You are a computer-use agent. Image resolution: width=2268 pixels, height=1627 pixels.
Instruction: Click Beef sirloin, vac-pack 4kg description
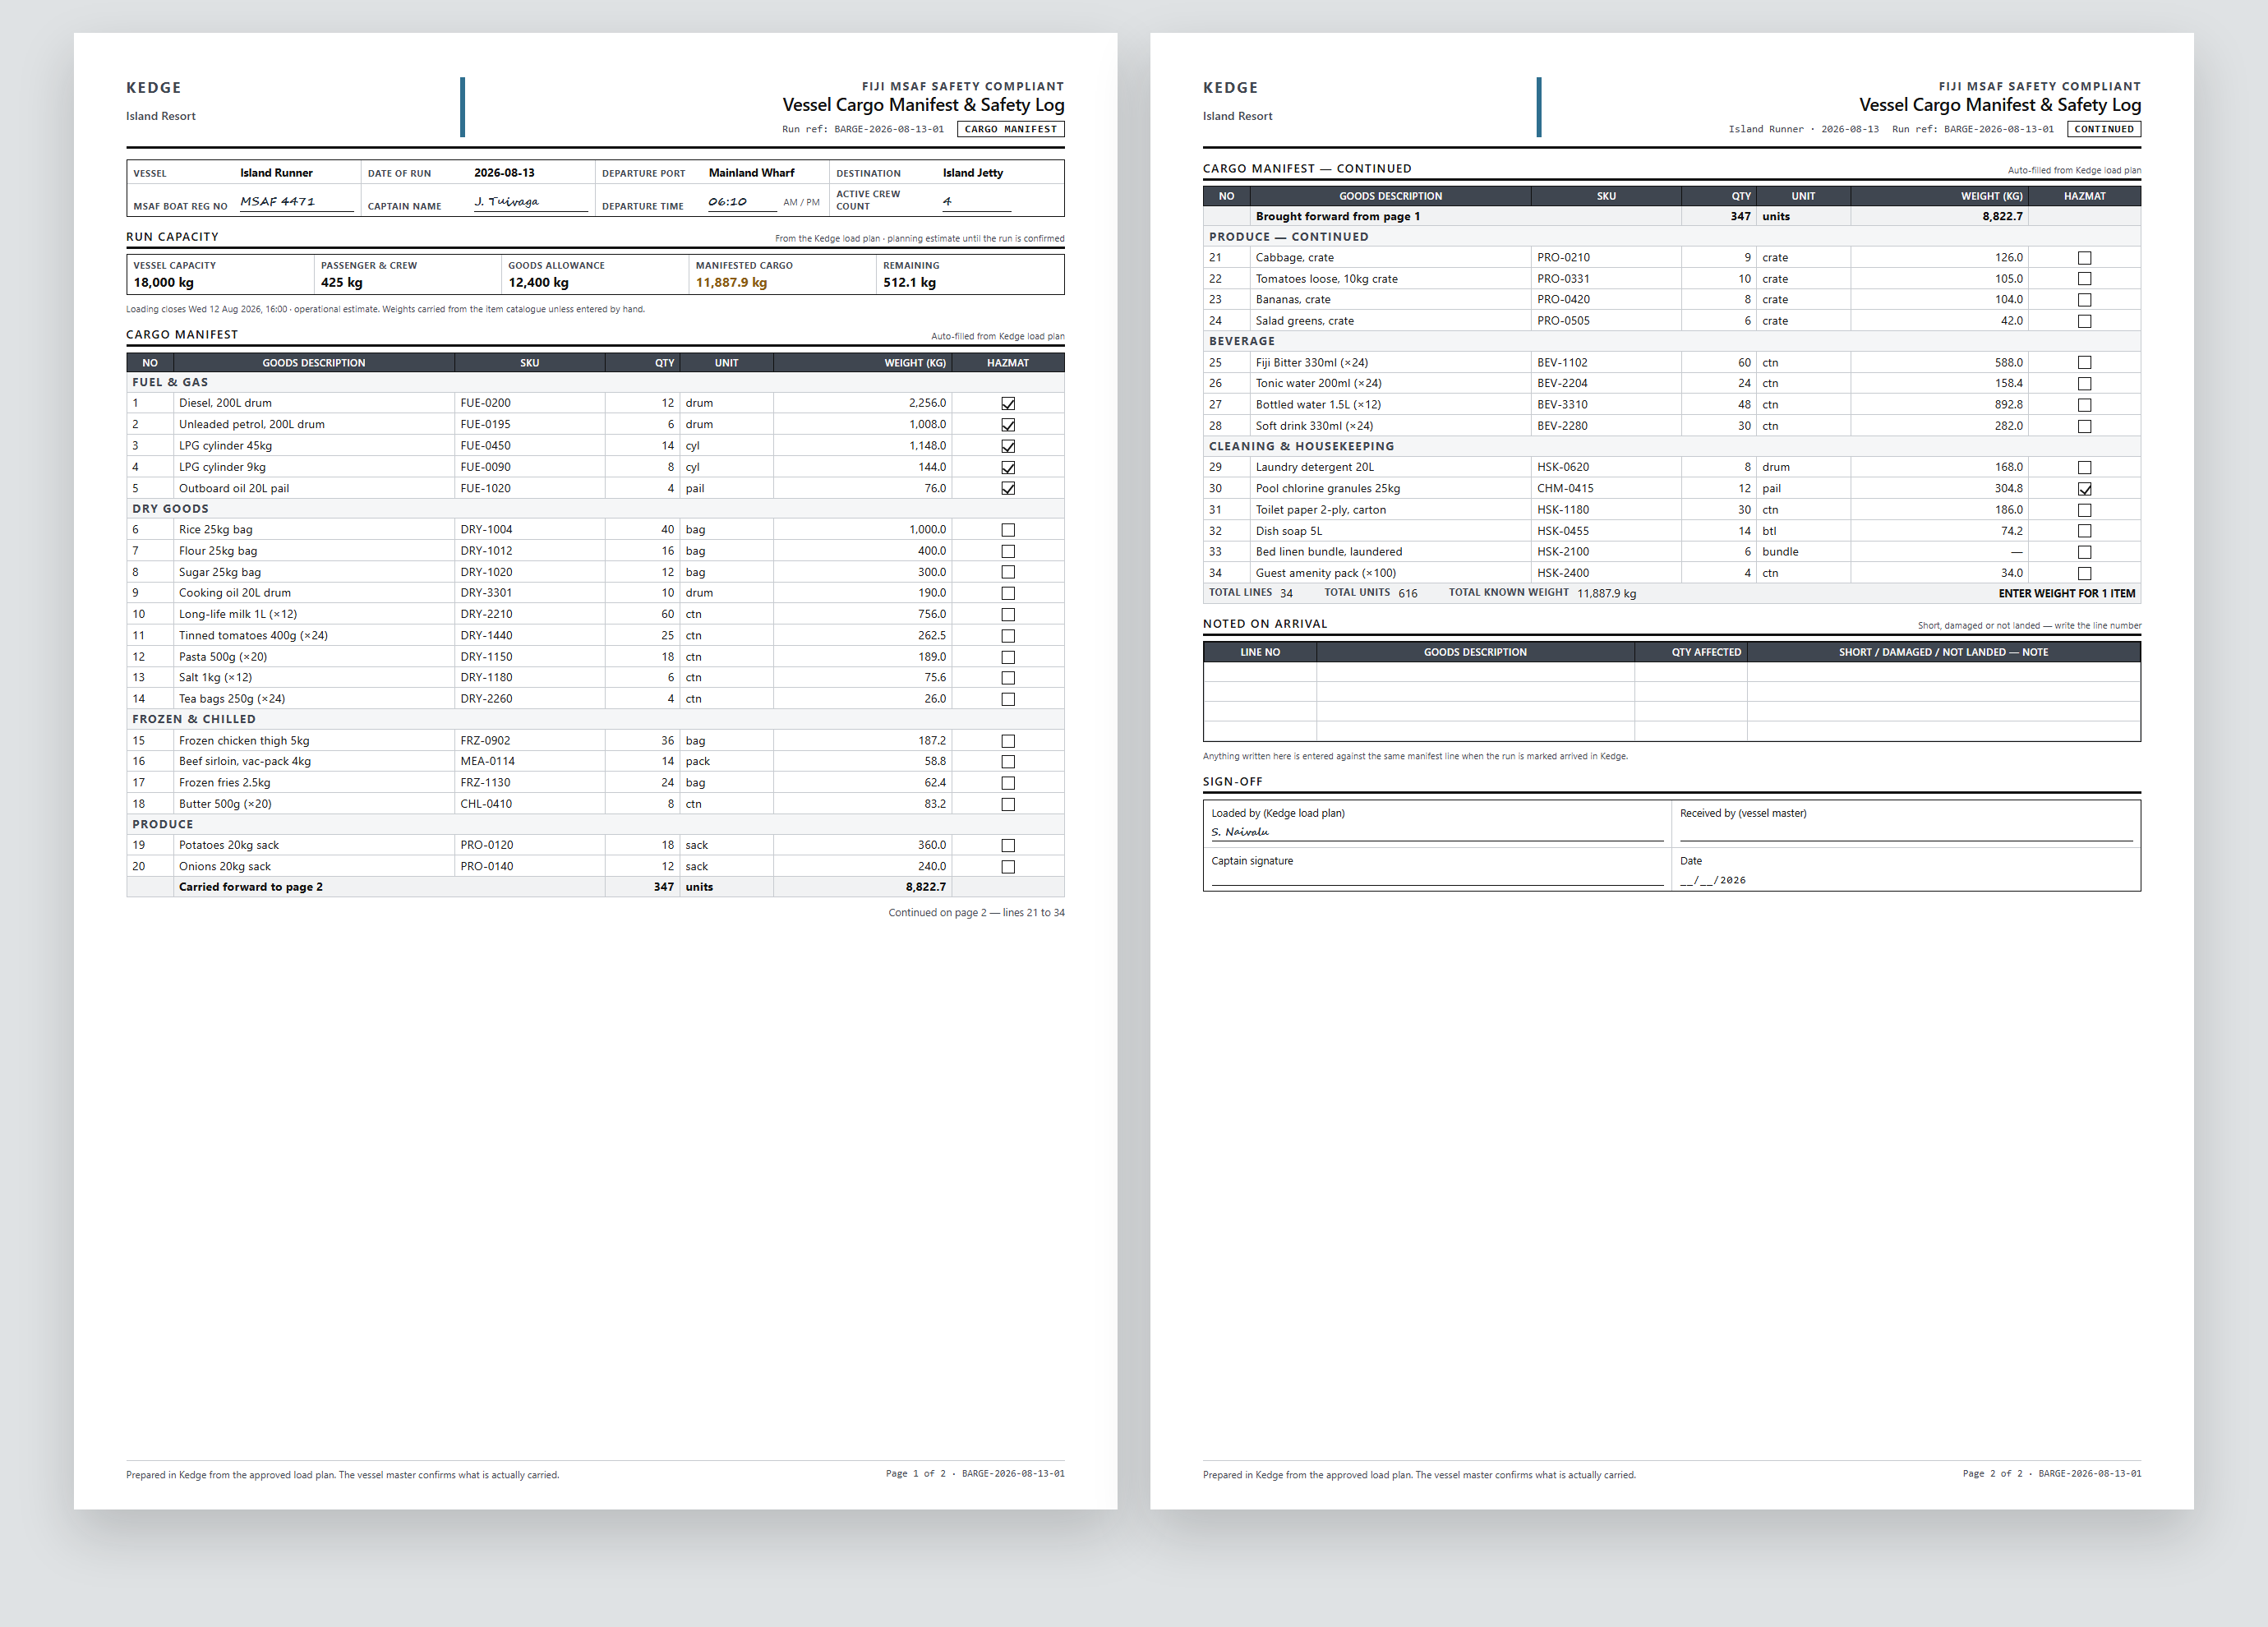point(244,761)
